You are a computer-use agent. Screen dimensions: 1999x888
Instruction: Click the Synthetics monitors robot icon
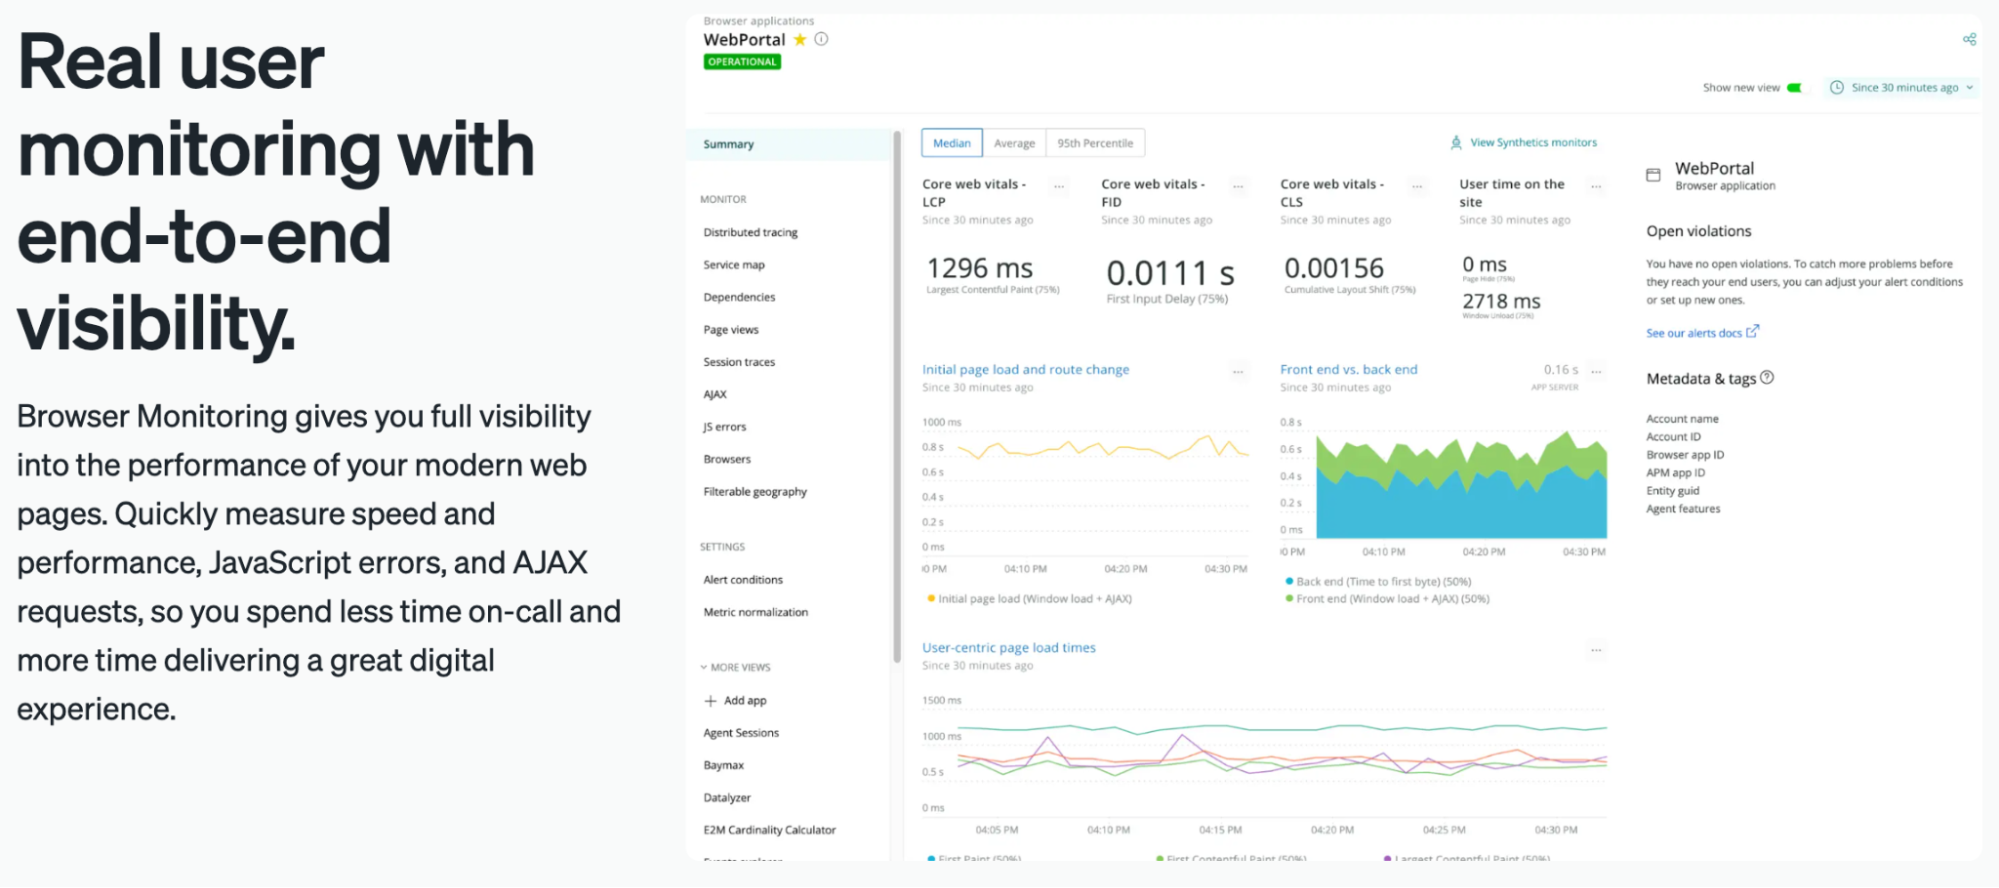pos(1456,143)
